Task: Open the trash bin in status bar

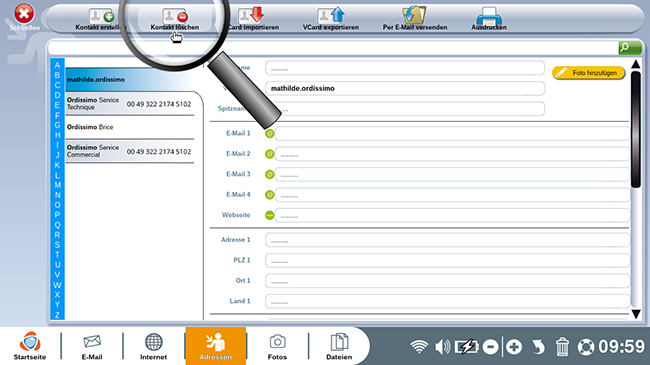Action: pyautogui.click(x=562, y=347)
